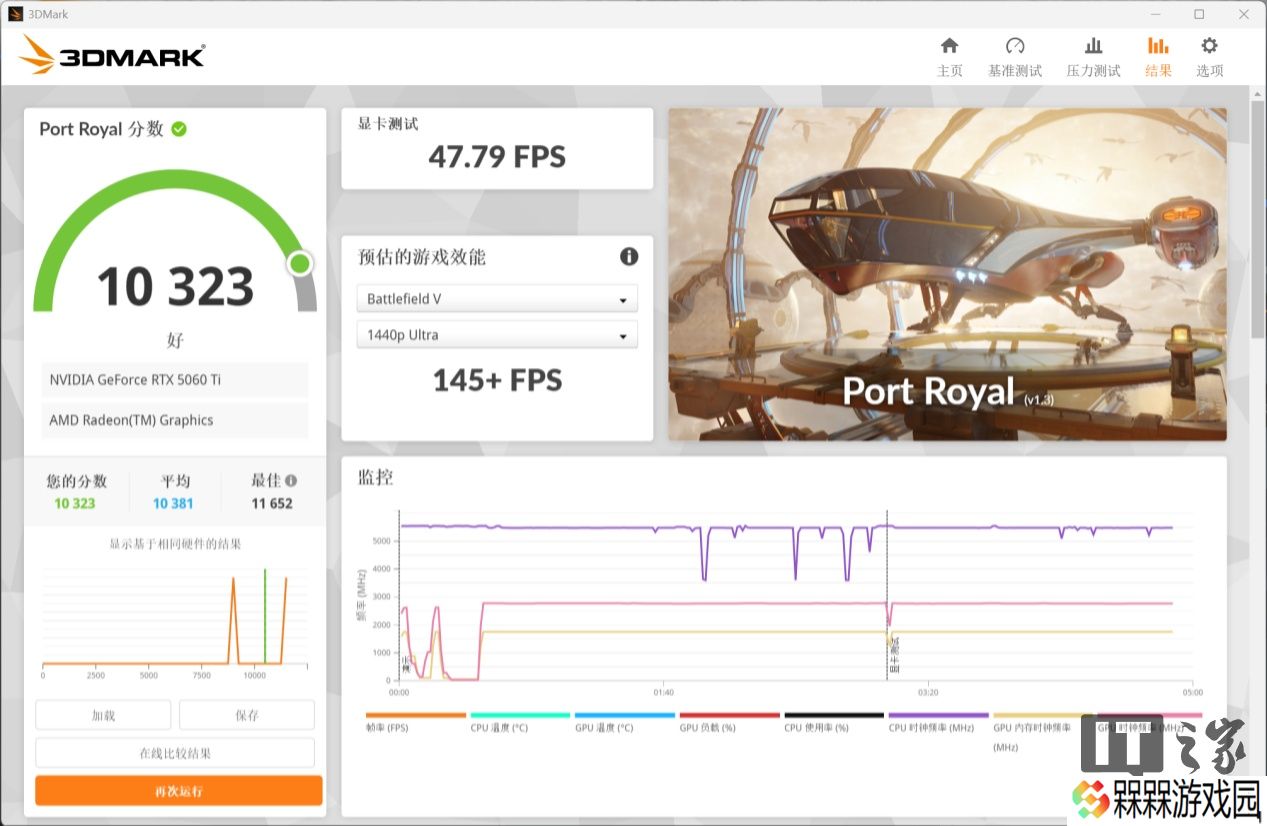The image size is (1267, 826).
Task: Click the 显示基于相同硬件的结果 caption
Action: 175,544
